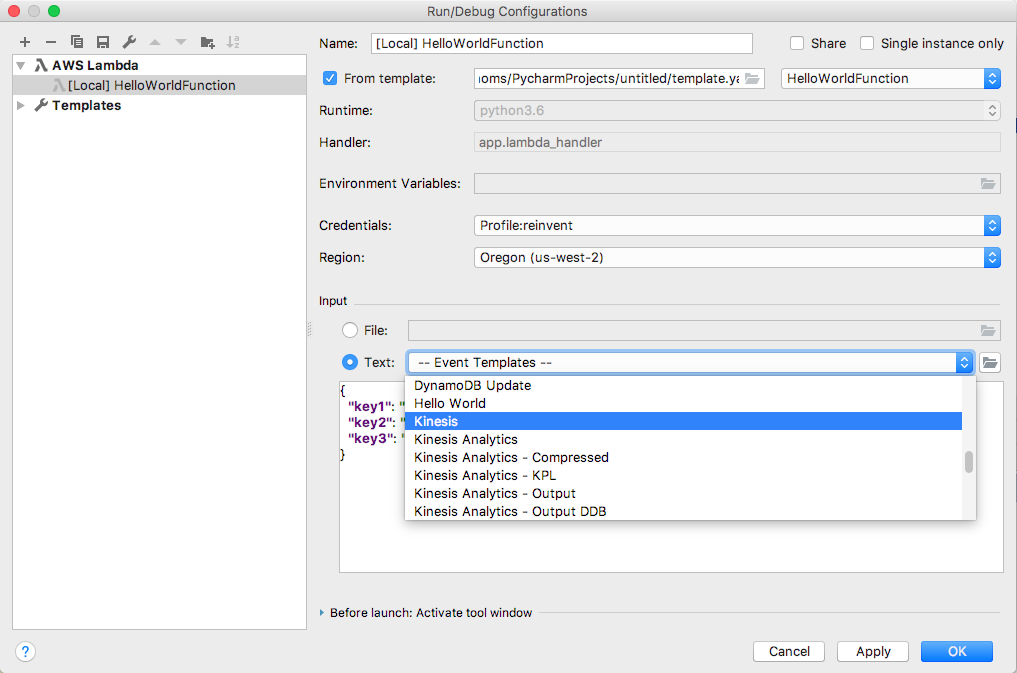Open the wrench icon in the toolbar
Image resolution: width=1017 pixels, height=673 pixels.
129,42
